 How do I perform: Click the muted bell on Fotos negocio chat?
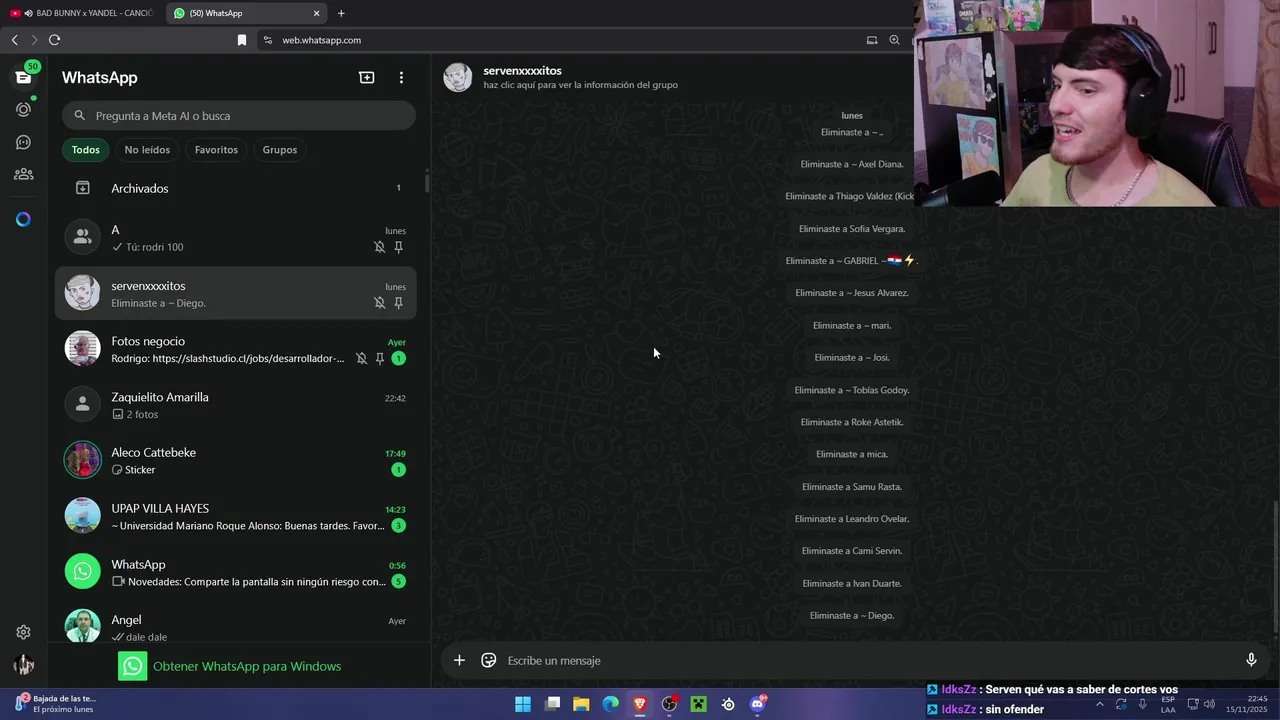click(x=361, y=358)
